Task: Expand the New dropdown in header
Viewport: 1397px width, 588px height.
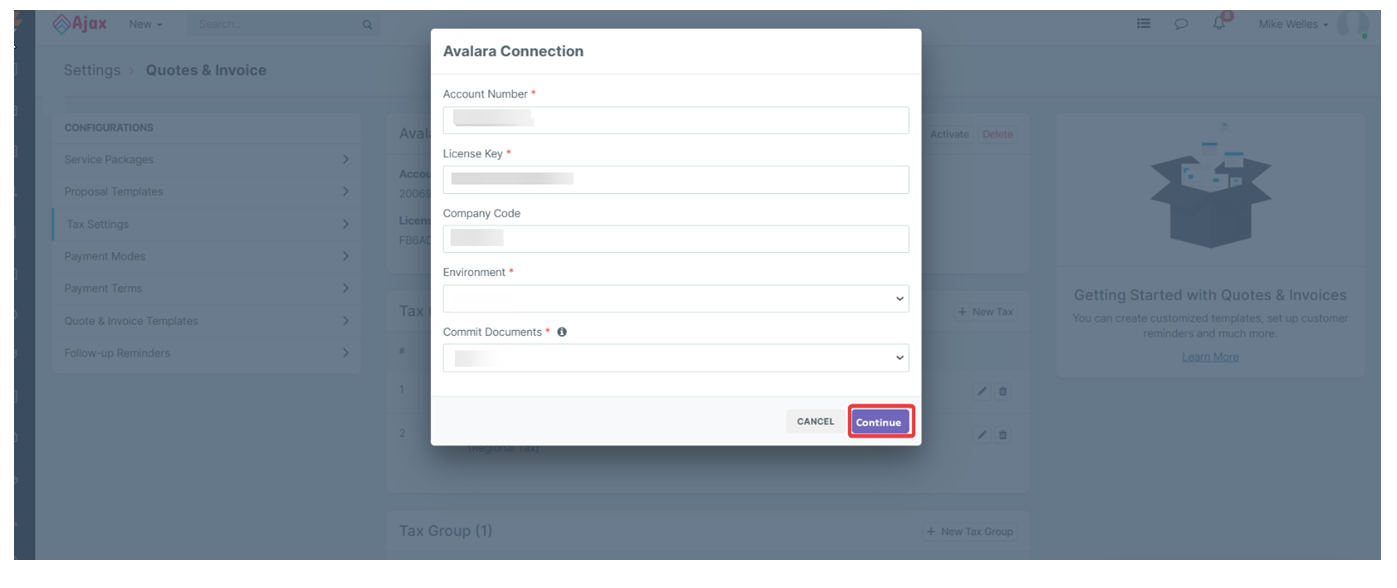Action: (145, 24)
